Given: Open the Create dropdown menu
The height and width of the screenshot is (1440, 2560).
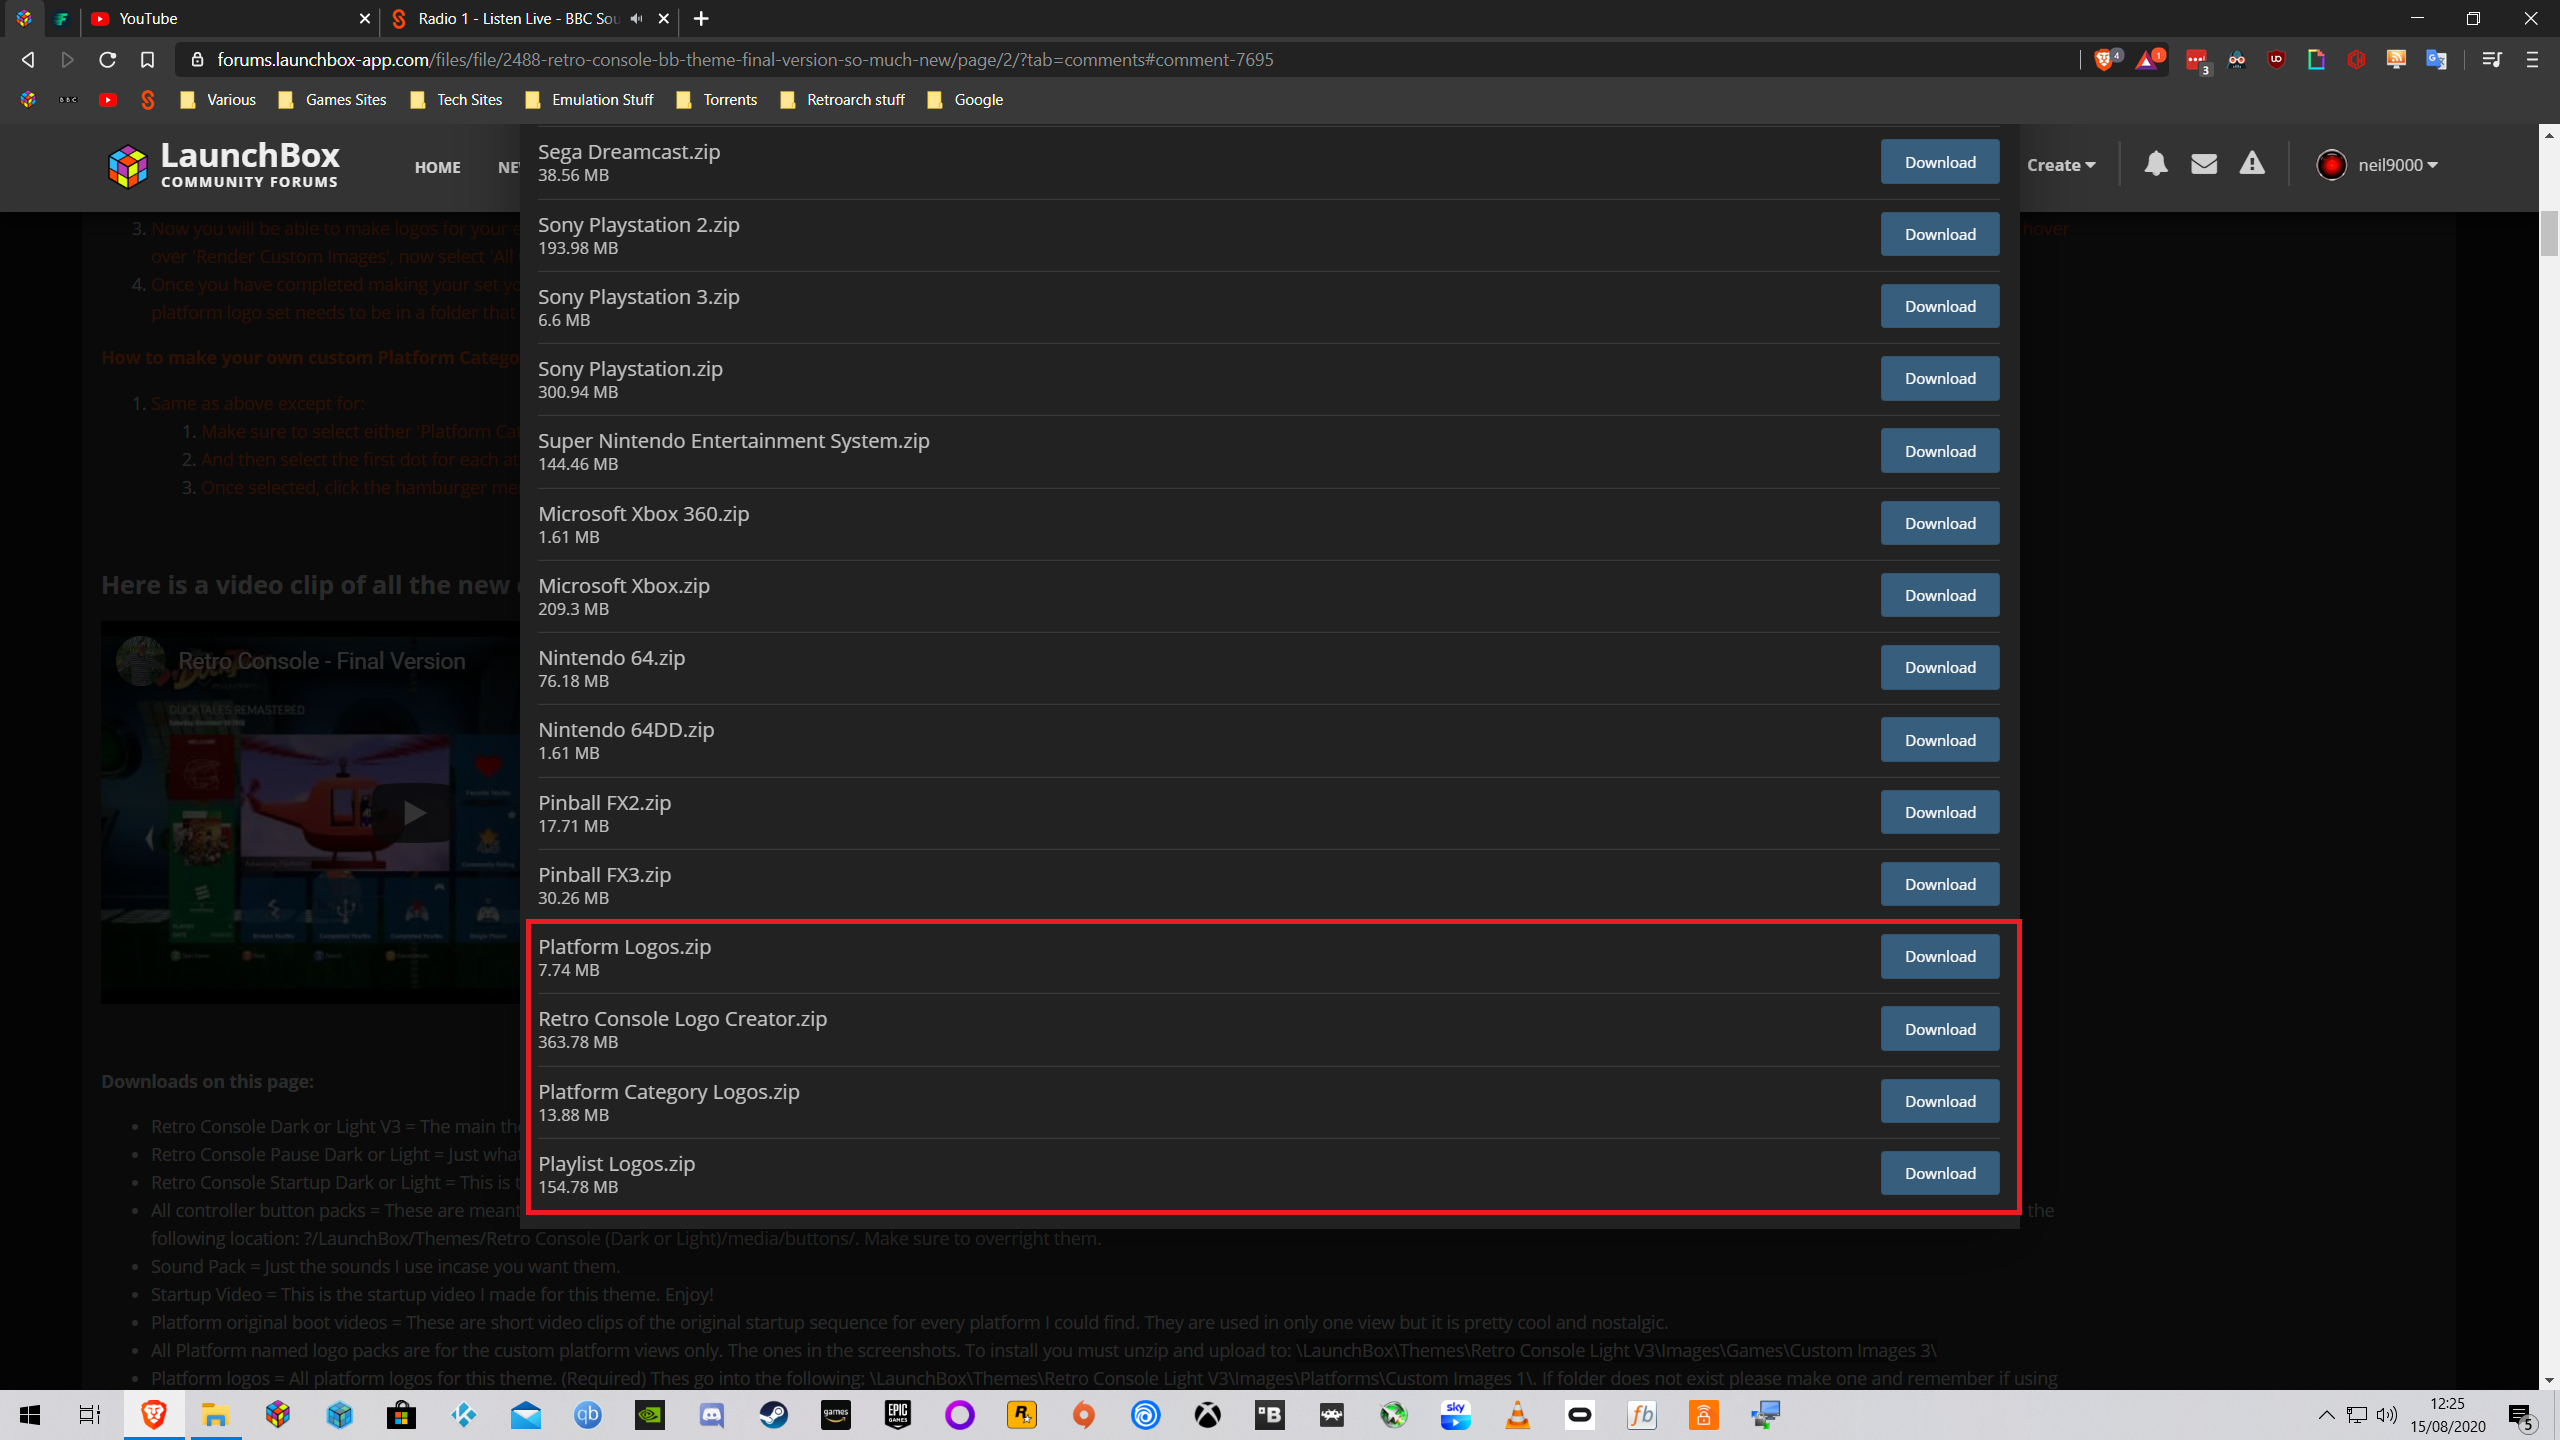Looking at the screenshot, I should (x=2061, y=165).
